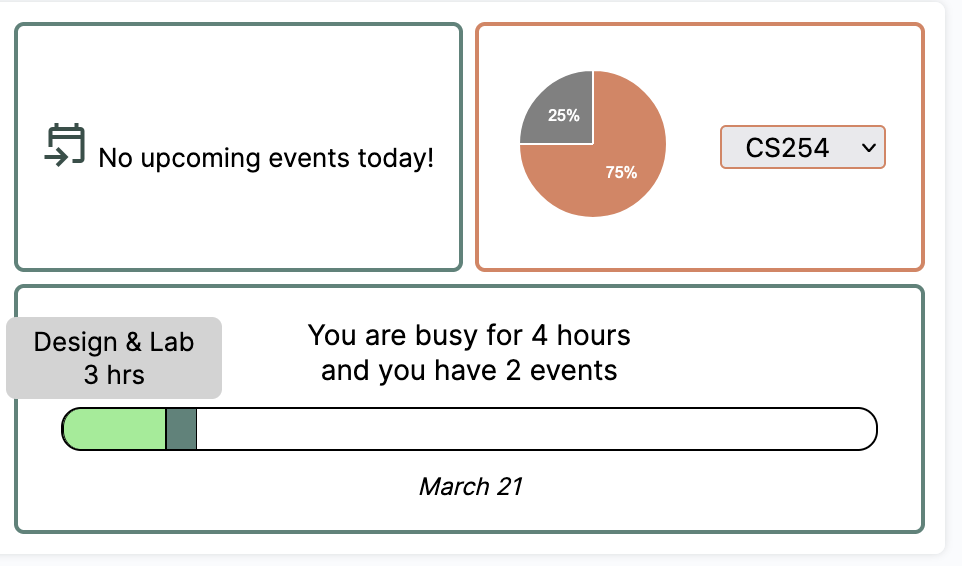
Task: Click the empty white portion of the busy bar
Action: point(530,429)
